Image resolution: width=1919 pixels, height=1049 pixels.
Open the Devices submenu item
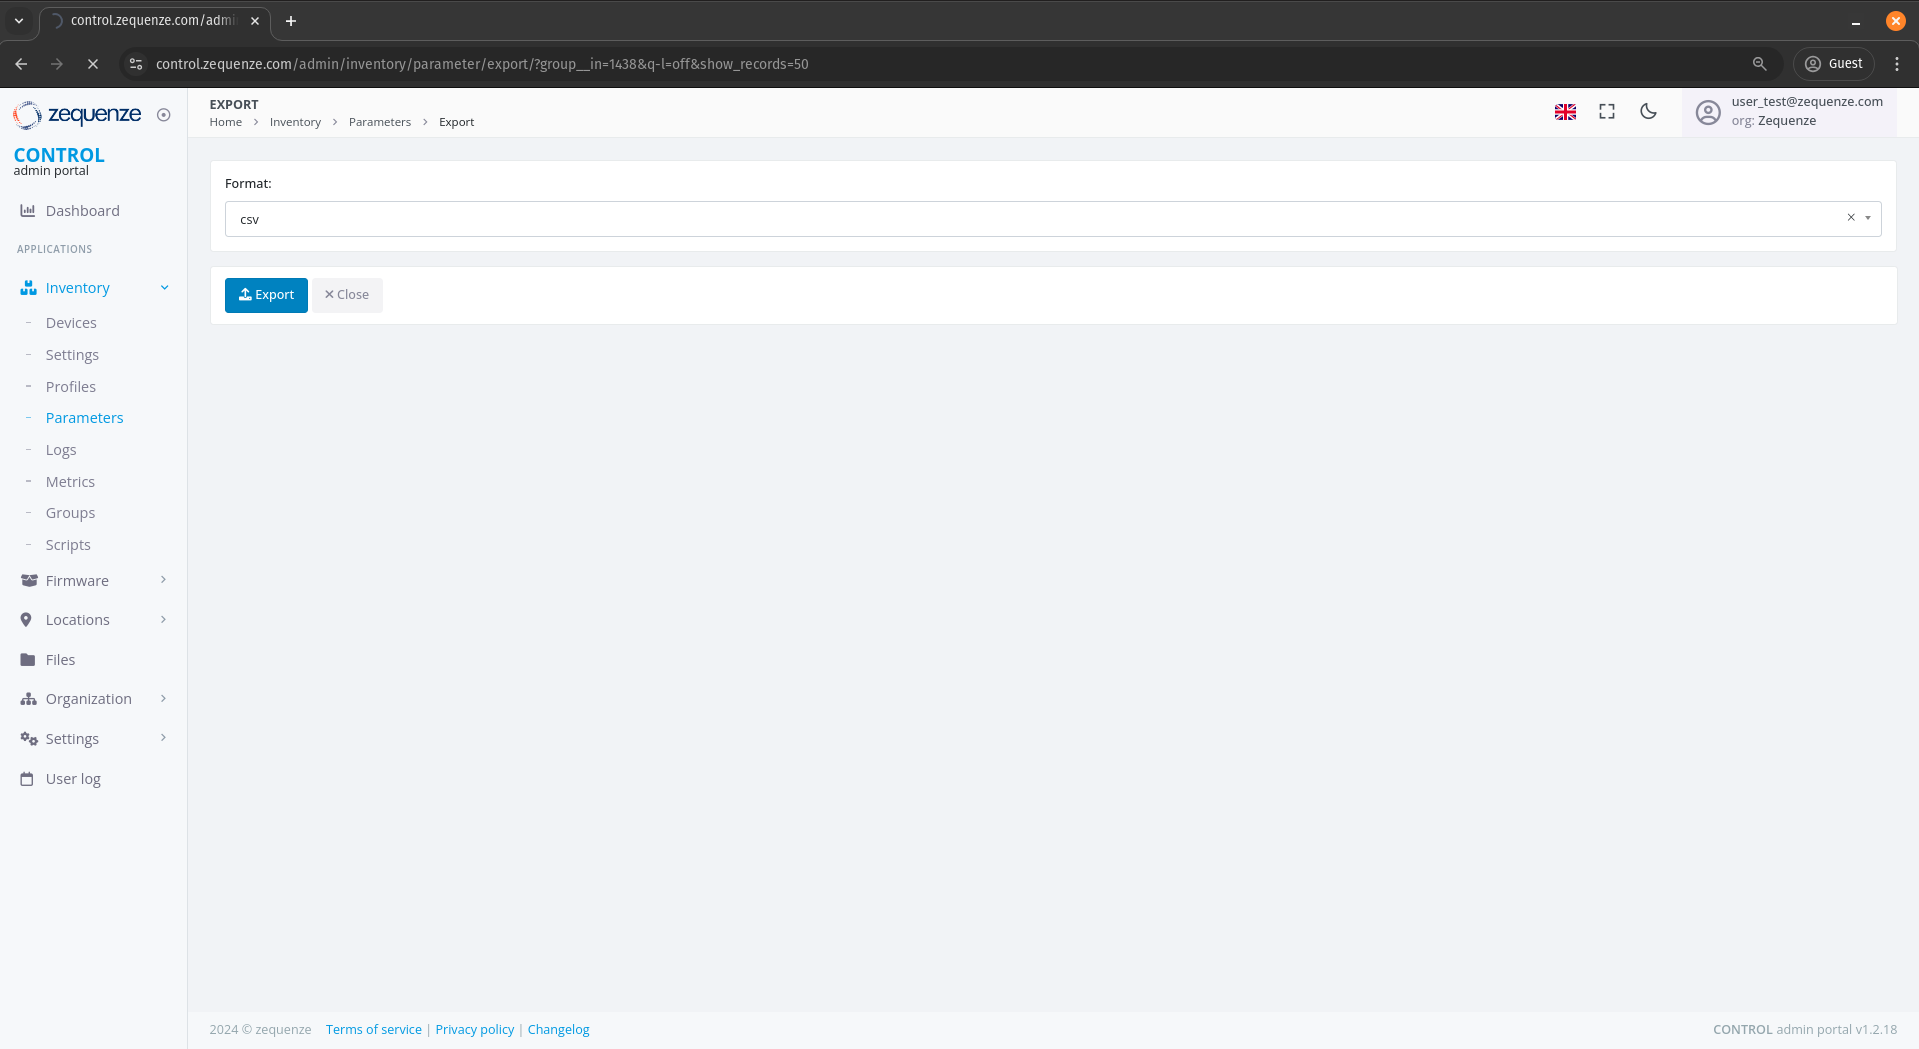pos(71,323)
